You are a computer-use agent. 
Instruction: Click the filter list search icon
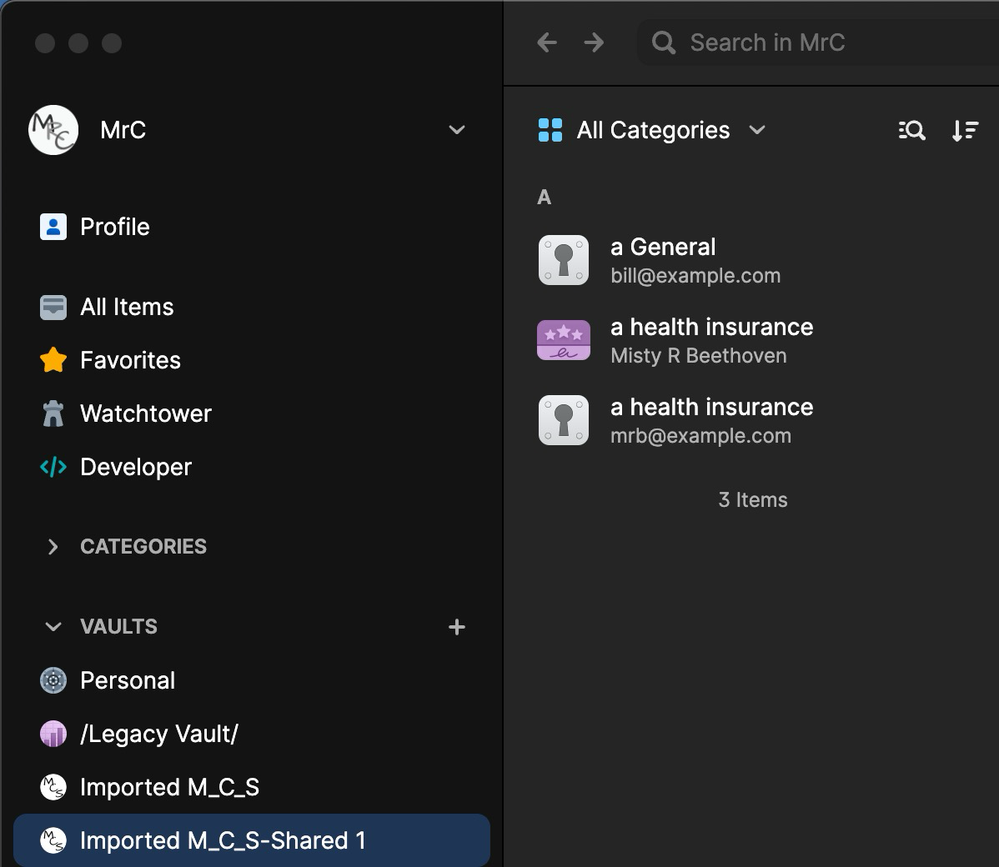[x=911, y=130]
